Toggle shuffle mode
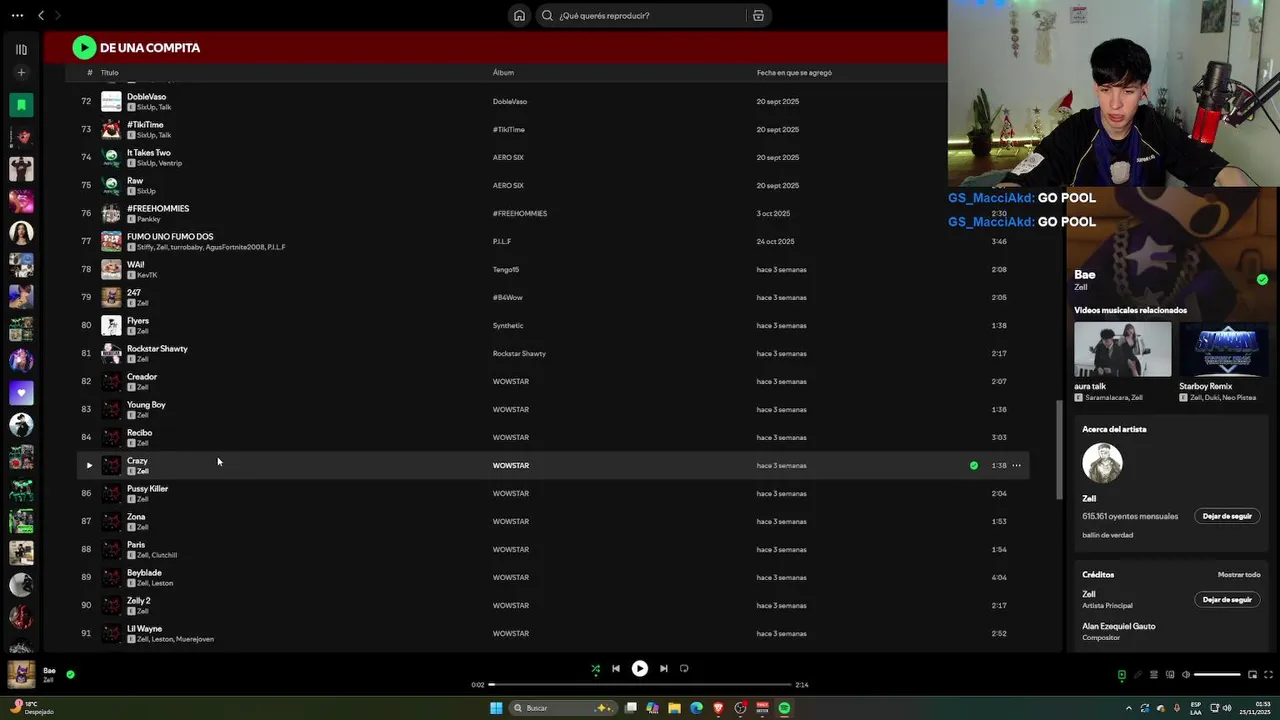 pyautogui.click(x=595, y=669)
